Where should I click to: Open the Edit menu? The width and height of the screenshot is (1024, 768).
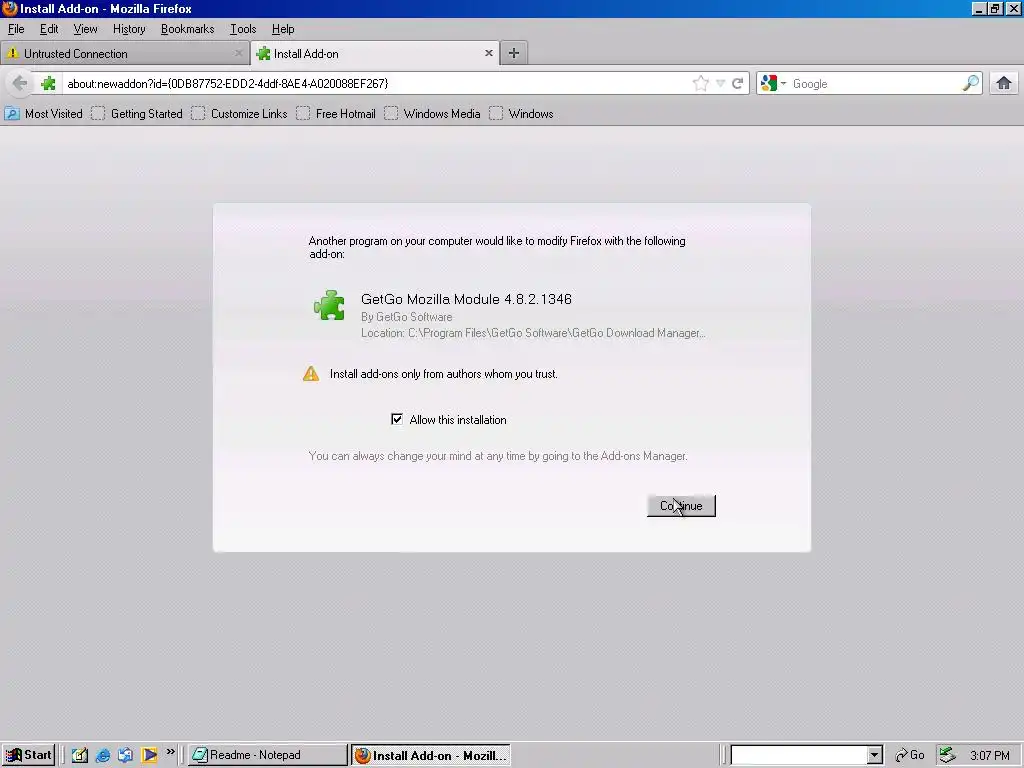pos(49,29)
